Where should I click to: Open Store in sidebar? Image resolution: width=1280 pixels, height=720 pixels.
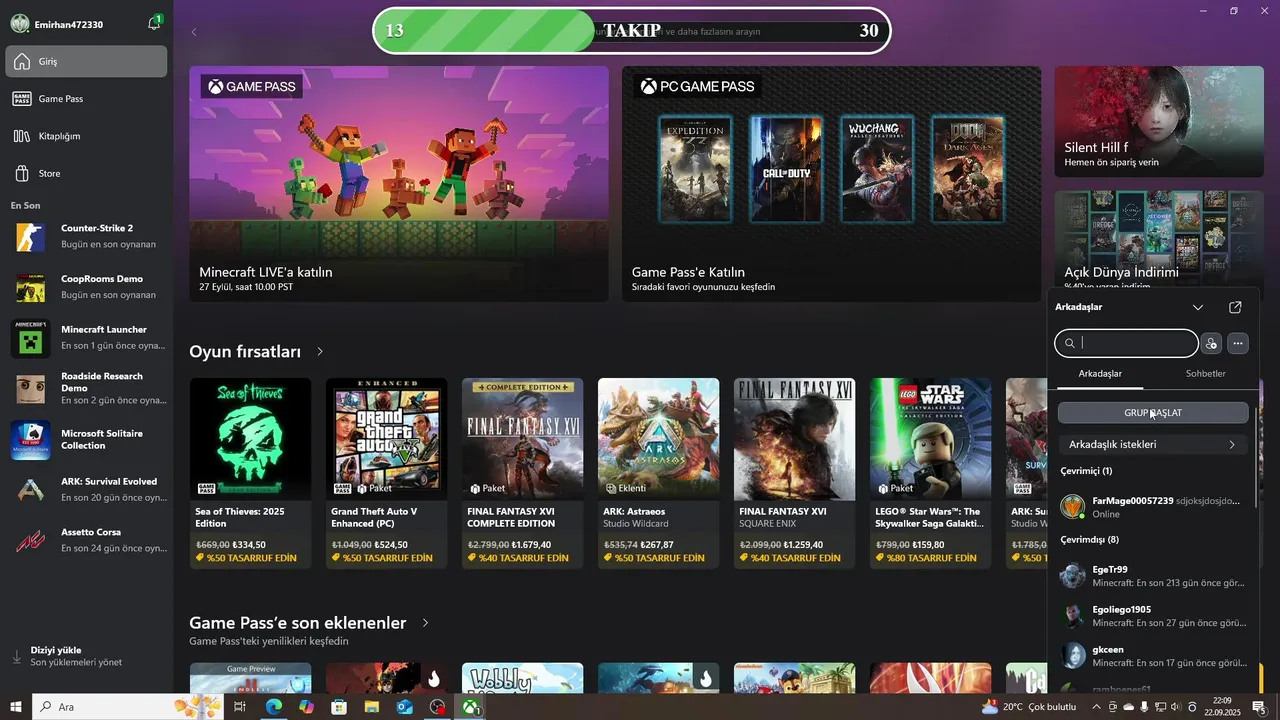point(87,173)
